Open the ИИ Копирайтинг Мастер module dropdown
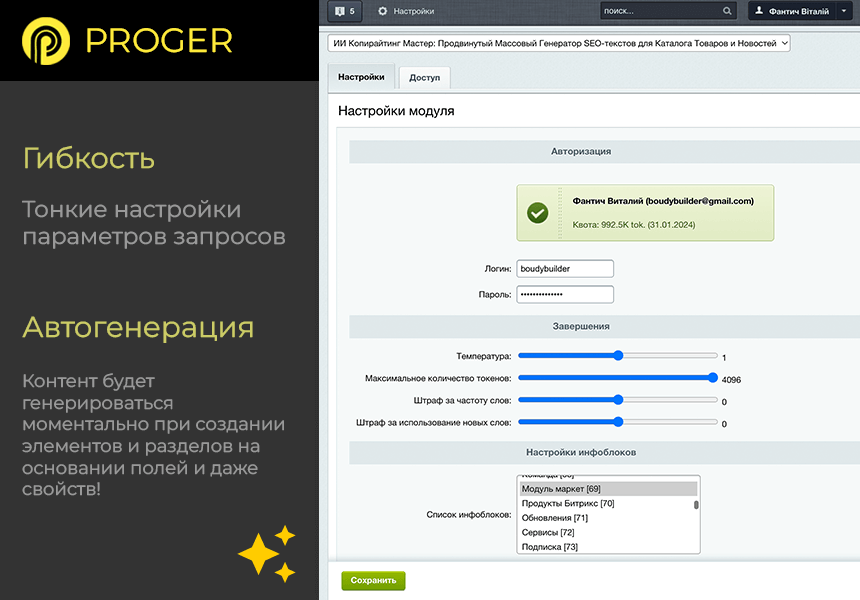This screenshot has width=860, height=600. tap(558, 43)
